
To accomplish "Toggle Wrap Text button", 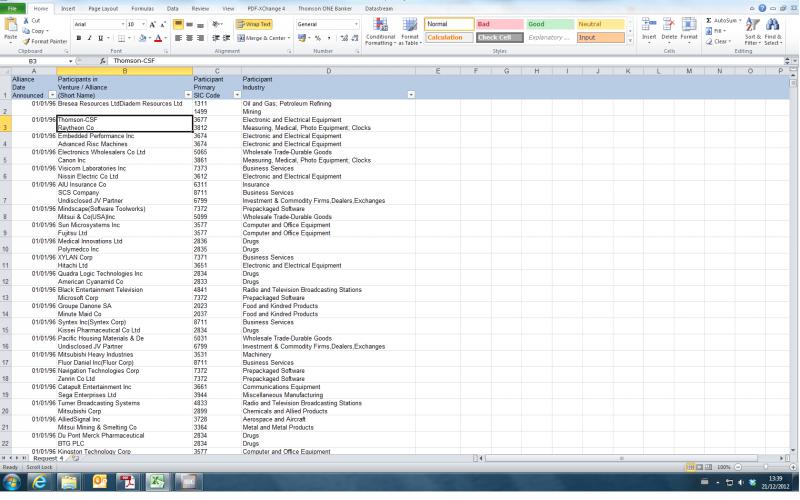I will (254, 24).
